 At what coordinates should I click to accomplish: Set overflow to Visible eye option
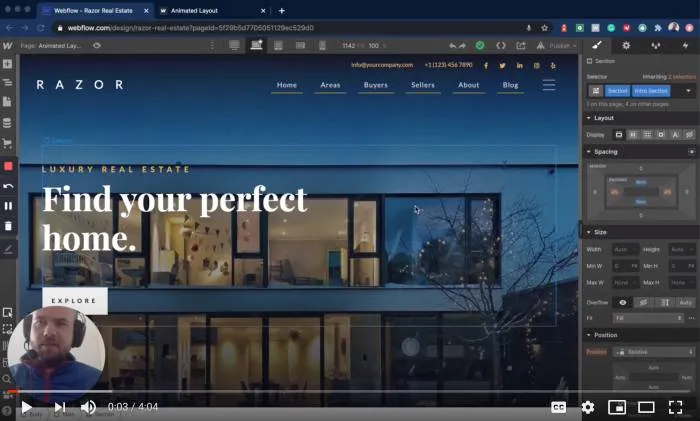(x=622, y=303)
